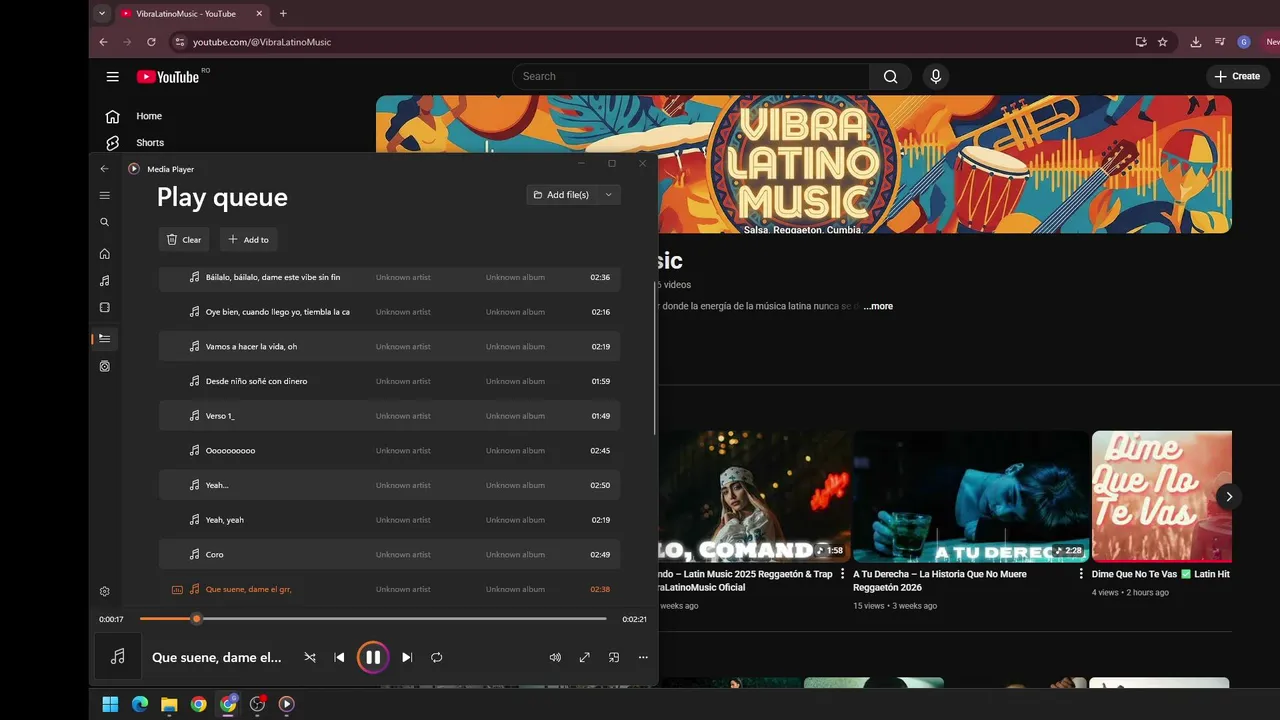1280x720 pixels.
Task: Start YouTube voice search with microphone
Action: (936, 76)
